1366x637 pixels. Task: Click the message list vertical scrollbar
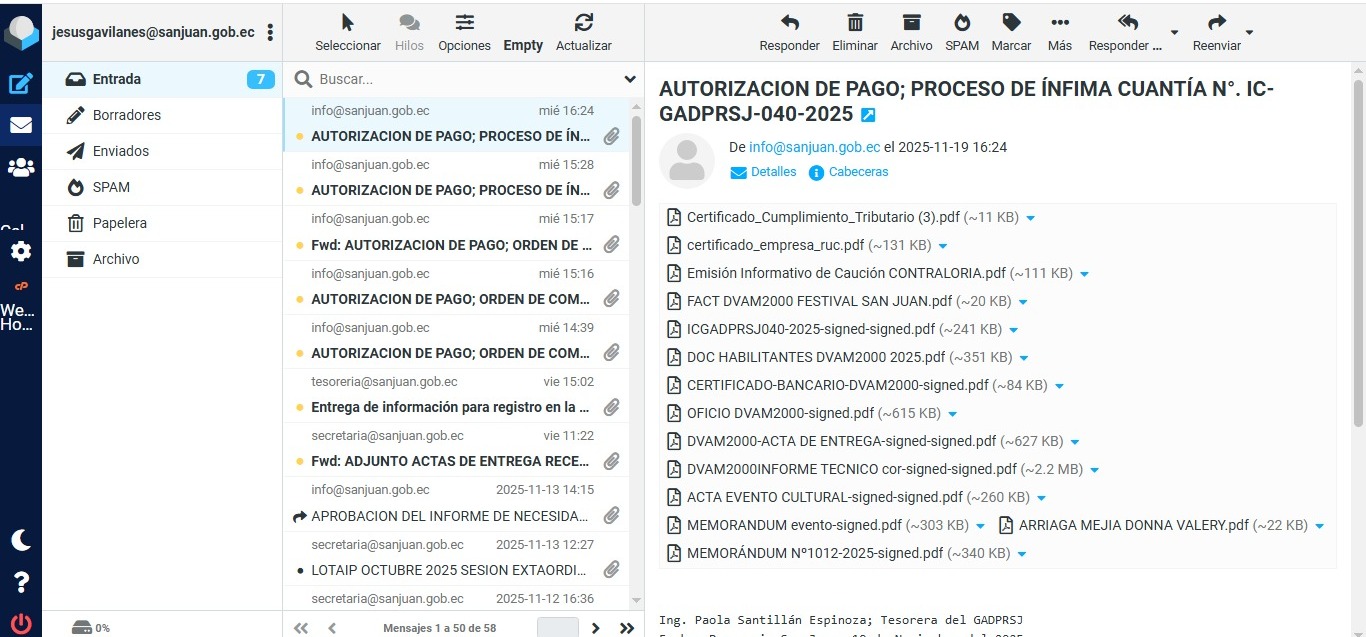click(x=637, y=160)
